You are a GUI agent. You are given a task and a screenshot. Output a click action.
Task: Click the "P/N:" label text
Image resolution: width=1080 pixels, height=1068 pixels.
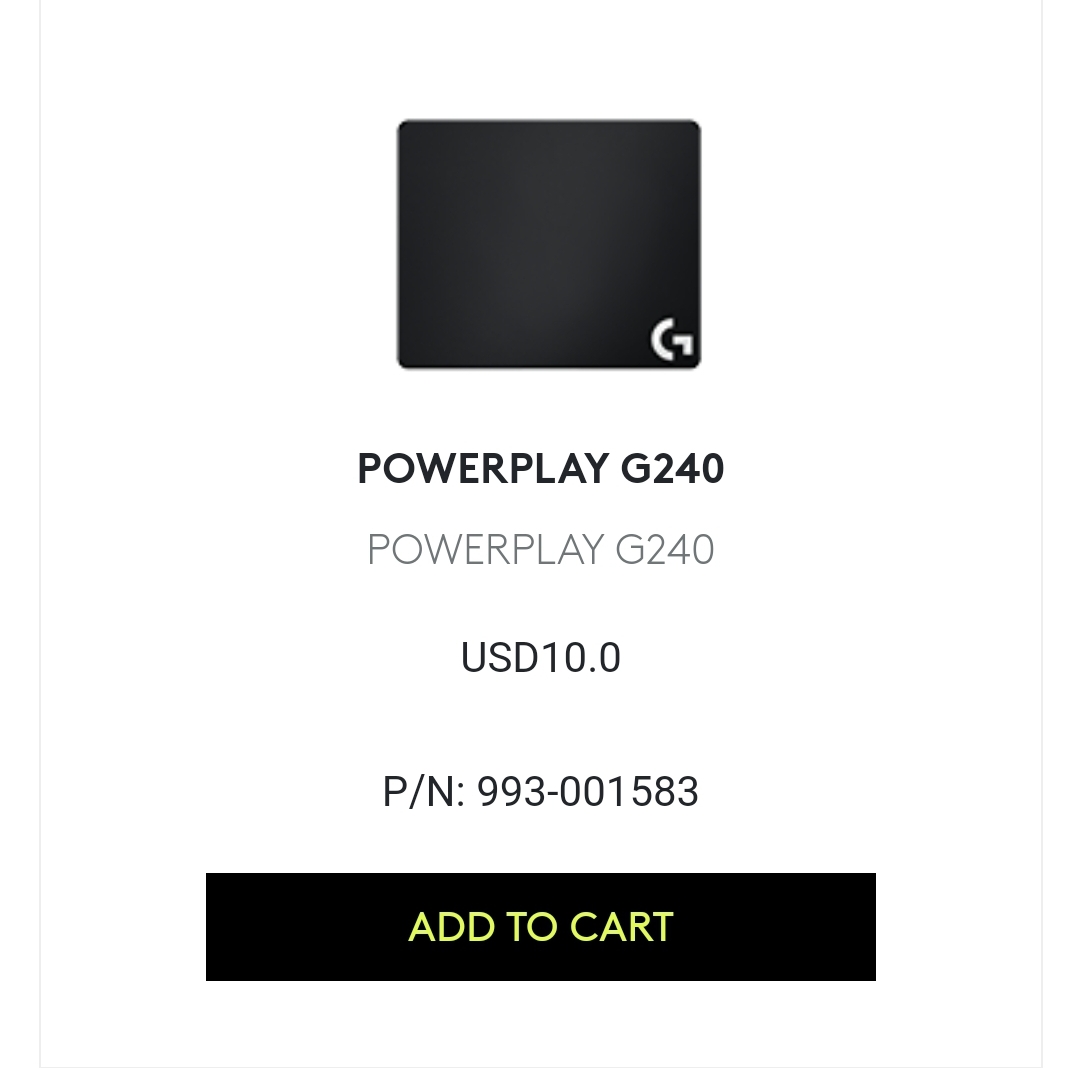tap(424, 791)
